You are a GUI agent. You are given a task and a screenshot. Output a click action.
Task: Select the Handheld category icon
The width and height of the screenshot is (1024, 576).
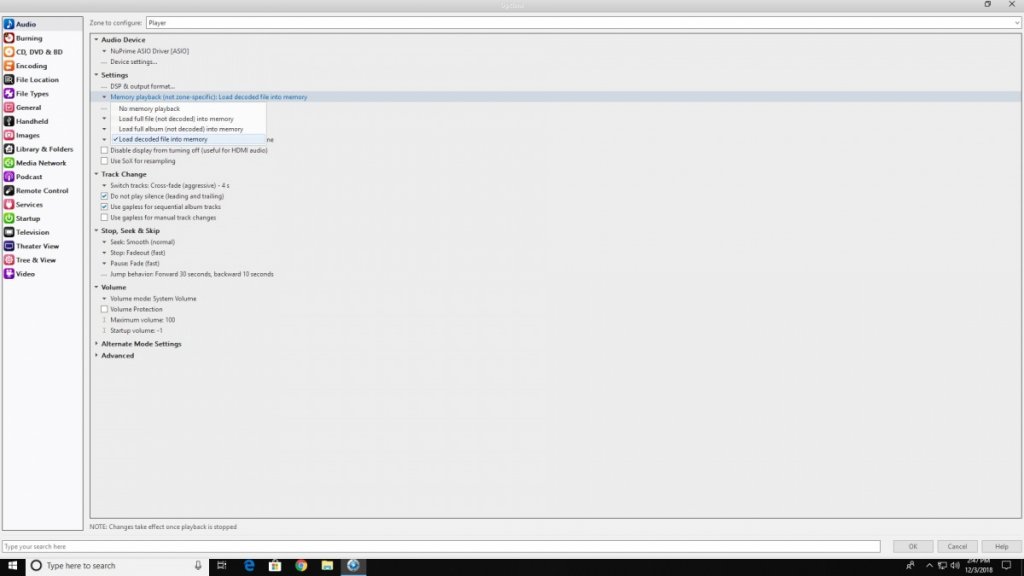click(9, 121)
